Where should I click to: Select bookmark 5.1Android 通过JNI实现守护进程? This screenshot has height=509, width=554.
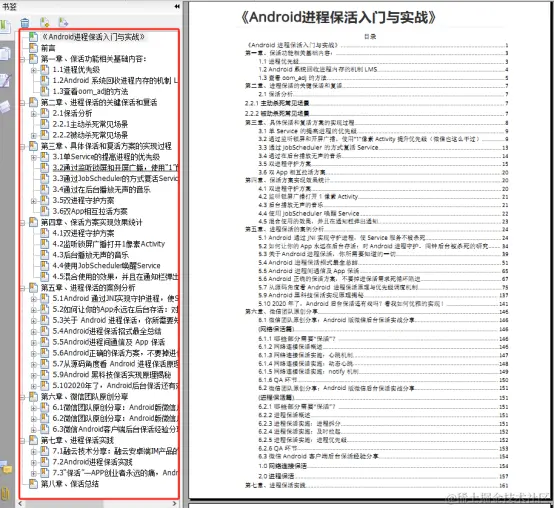[x=115, y=298]
